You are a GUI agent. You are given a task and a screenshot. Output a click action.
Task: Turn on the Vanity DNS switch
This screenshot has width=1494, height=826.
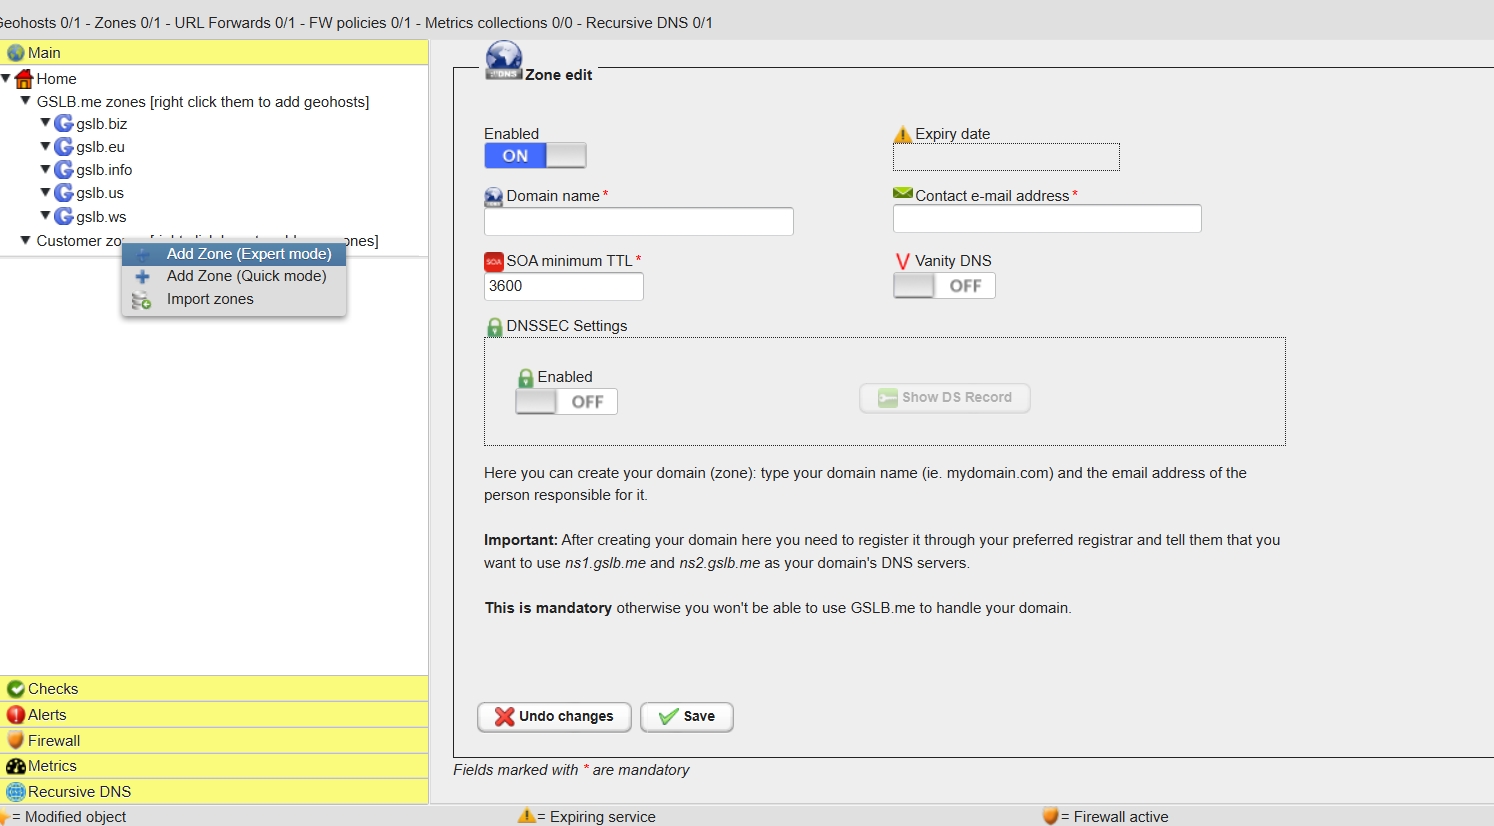point(944,285)
